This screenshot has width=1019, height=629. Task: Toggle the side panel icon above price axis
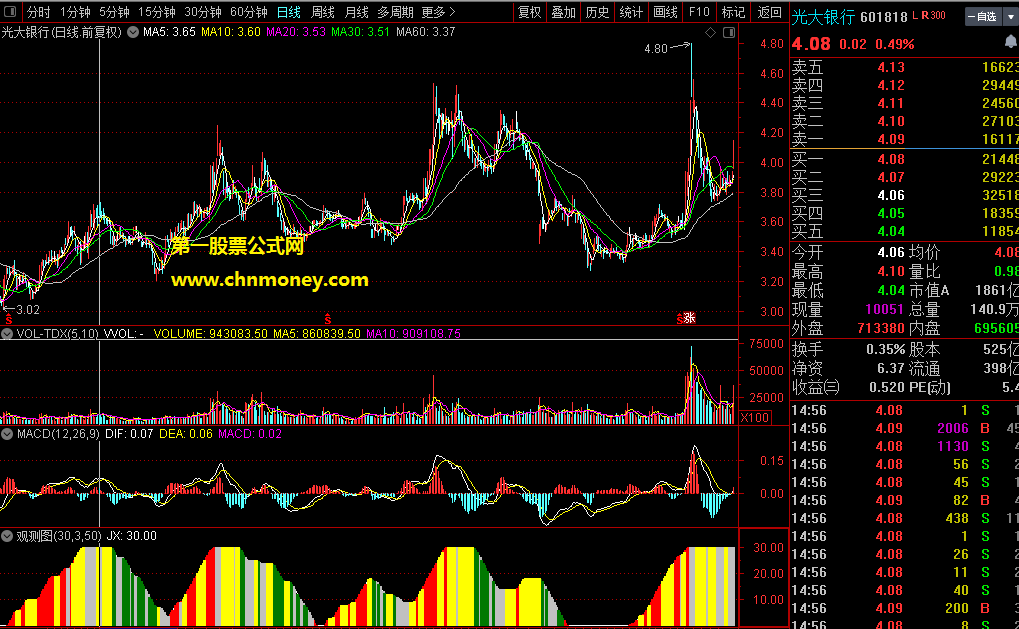(729, 32)
